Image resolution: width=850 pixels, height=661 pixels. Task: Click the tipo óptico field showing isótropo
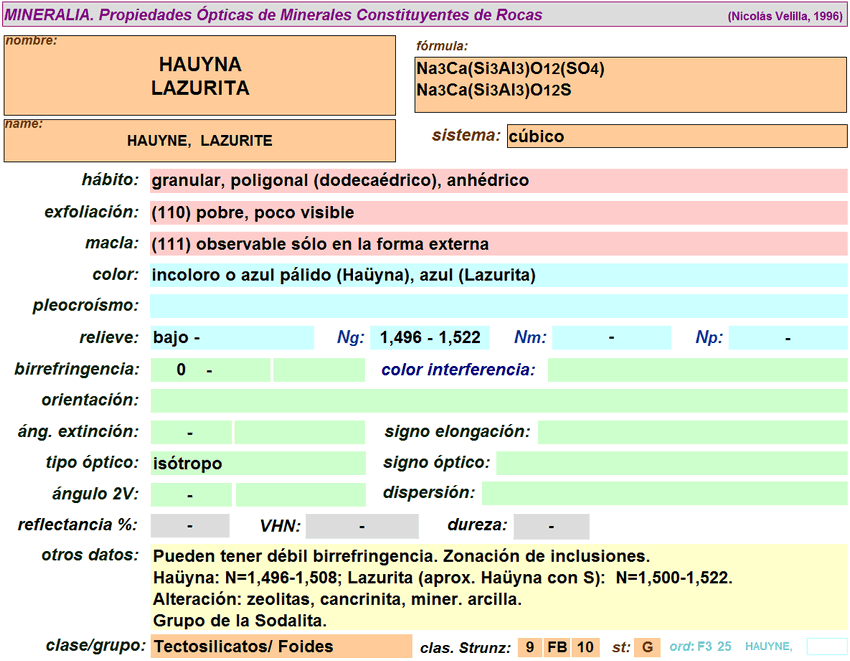point(257,463)
